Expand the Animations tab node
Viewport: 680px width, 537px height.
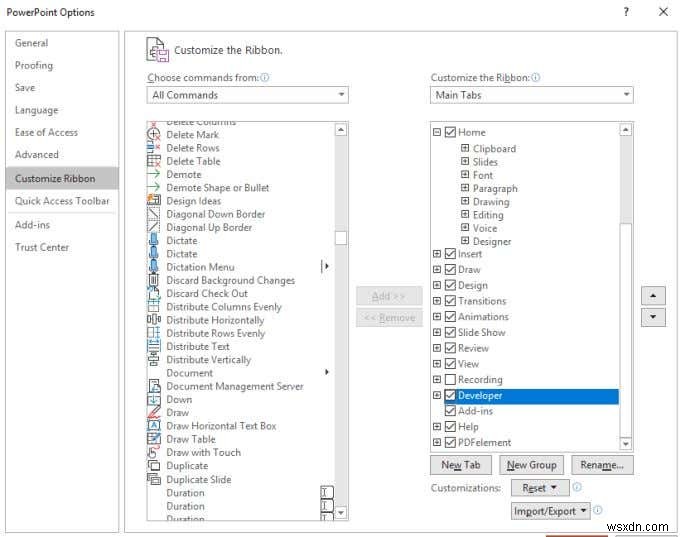tap(437, 316)
